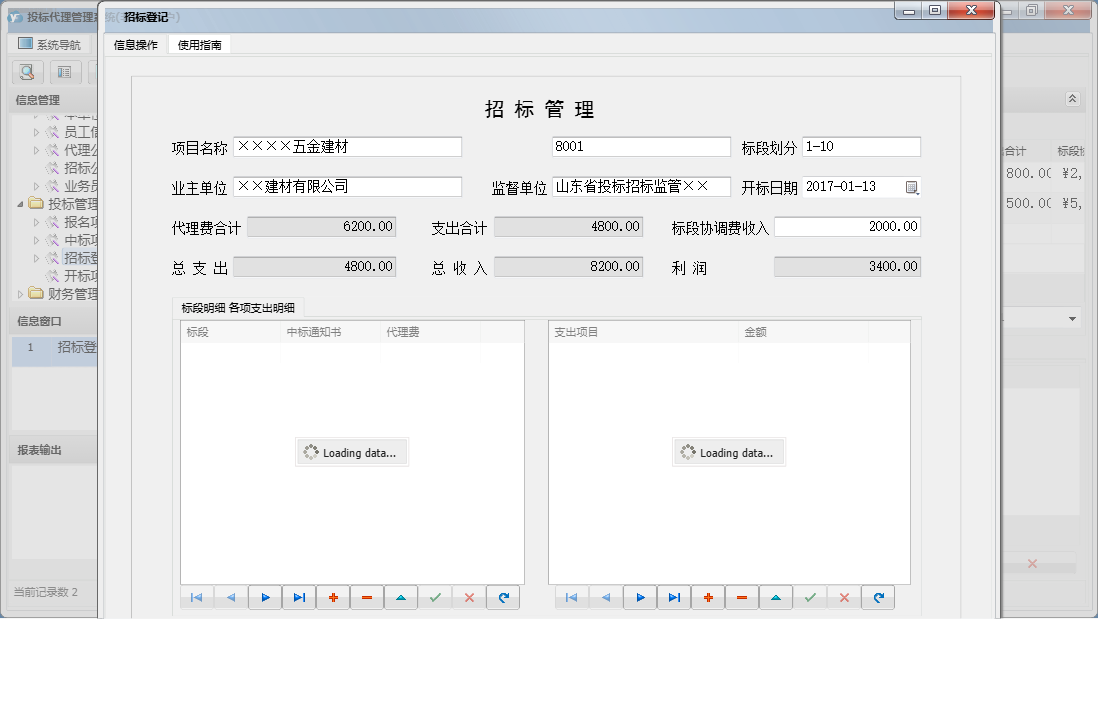
Task: Add a new row in 标段 grid
Action: pyautogui.click(x=333, y=598)
